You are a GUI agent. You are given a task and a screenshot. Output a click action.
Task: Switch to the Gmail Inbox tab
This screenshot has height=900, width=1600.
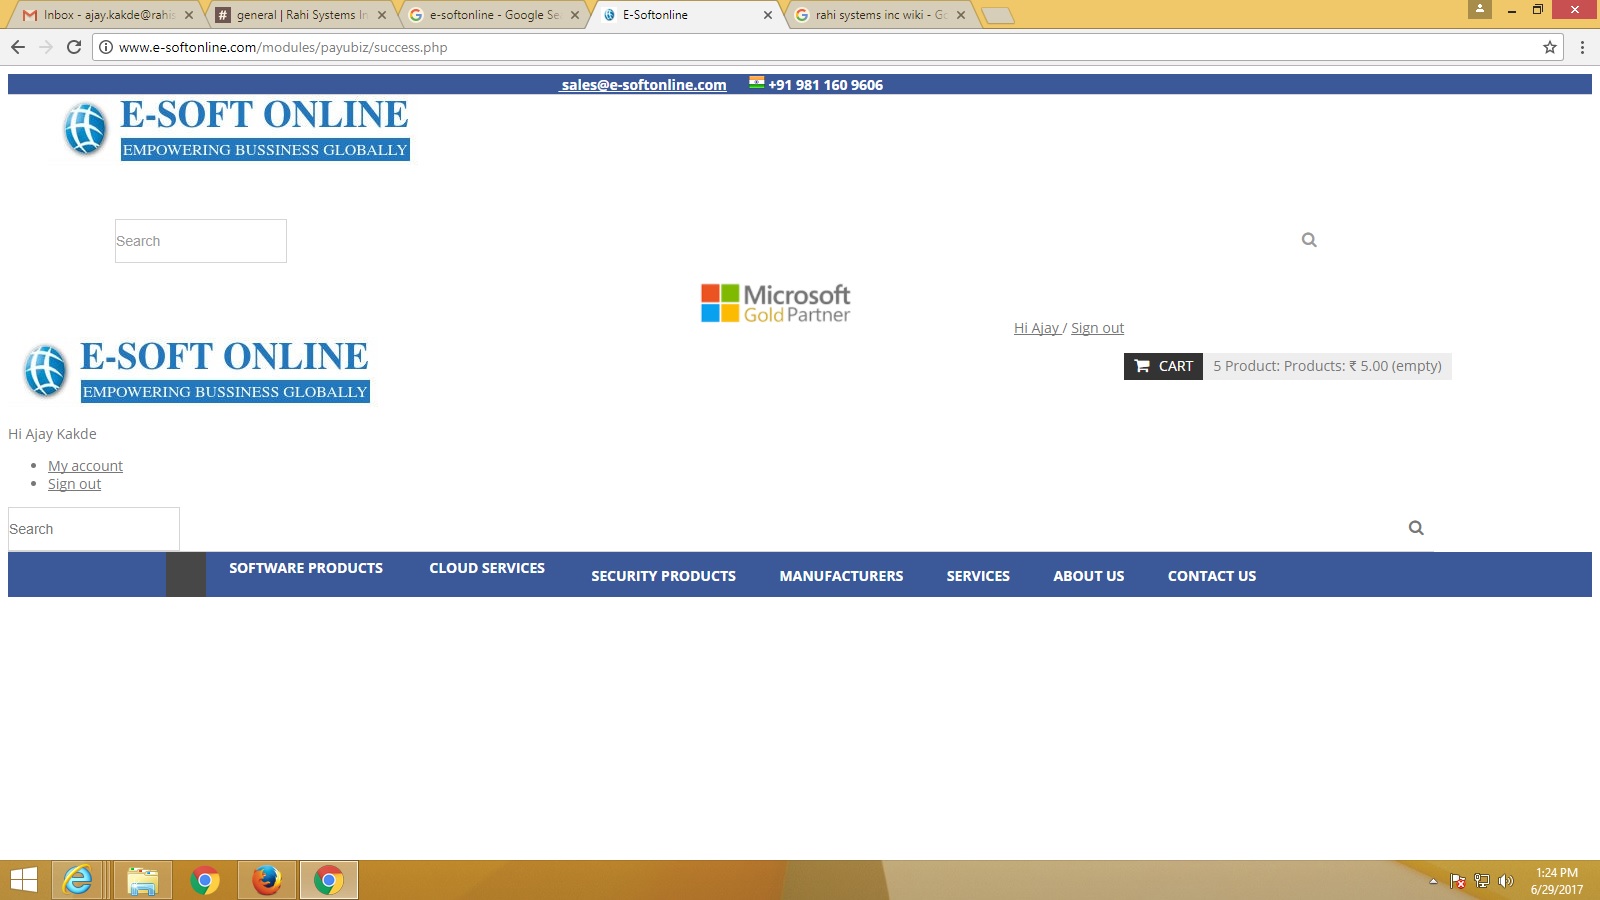point(108,15)
